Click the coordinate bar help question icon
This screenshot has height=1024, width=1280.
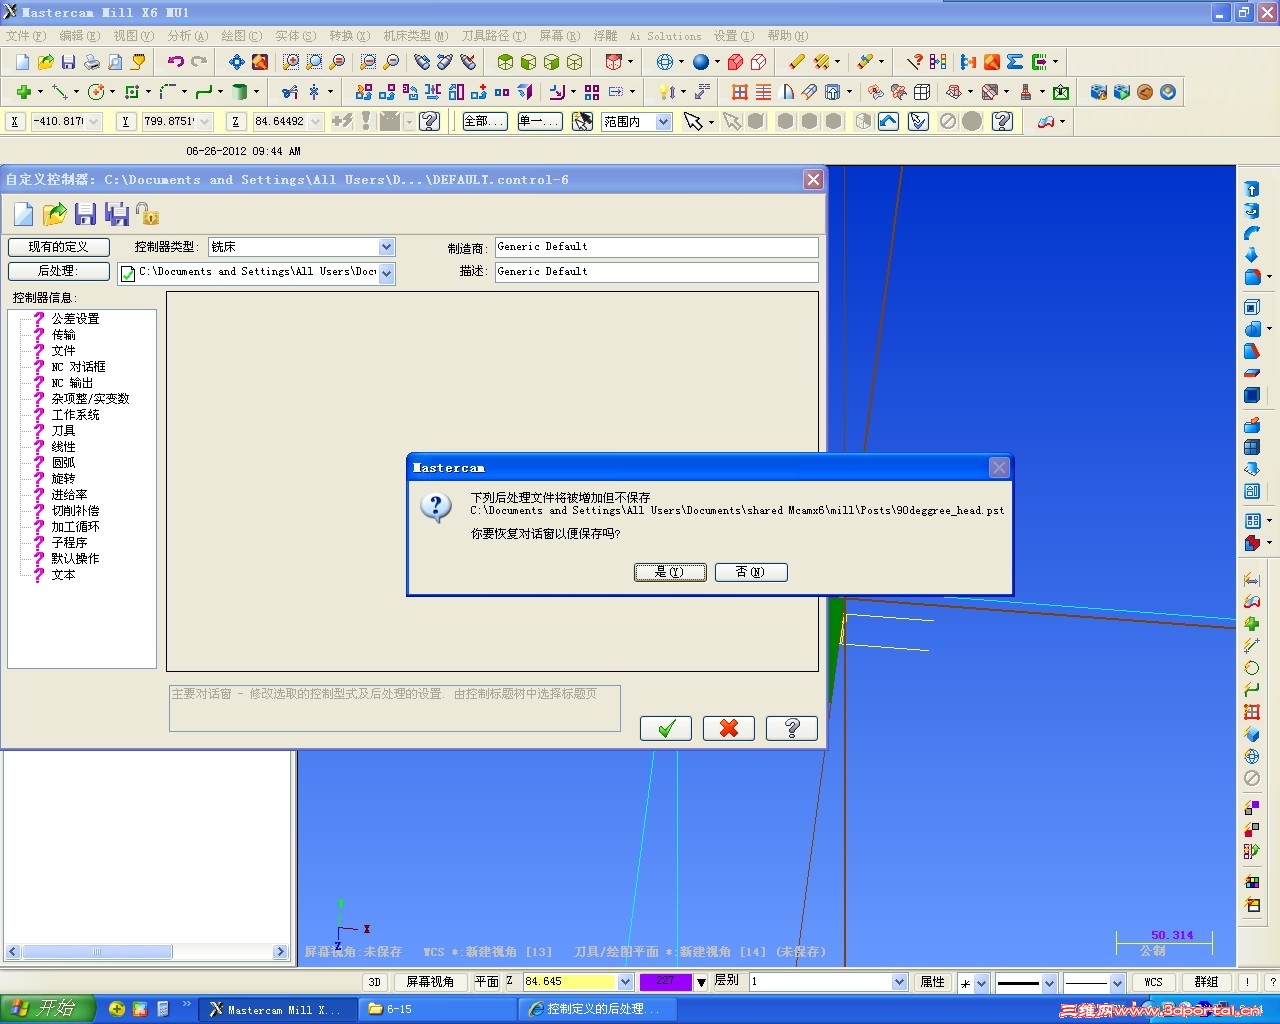click(430, 122)
